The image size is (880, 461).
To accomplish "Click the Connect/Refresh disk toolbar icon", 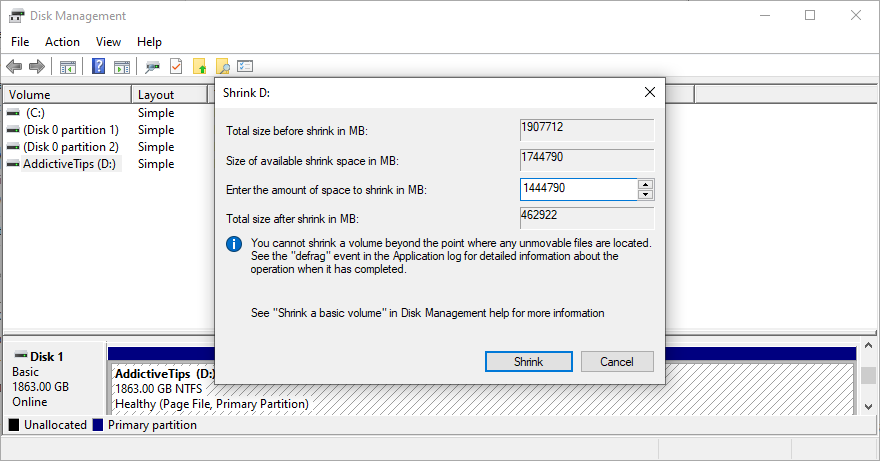I will click(153, 67).
